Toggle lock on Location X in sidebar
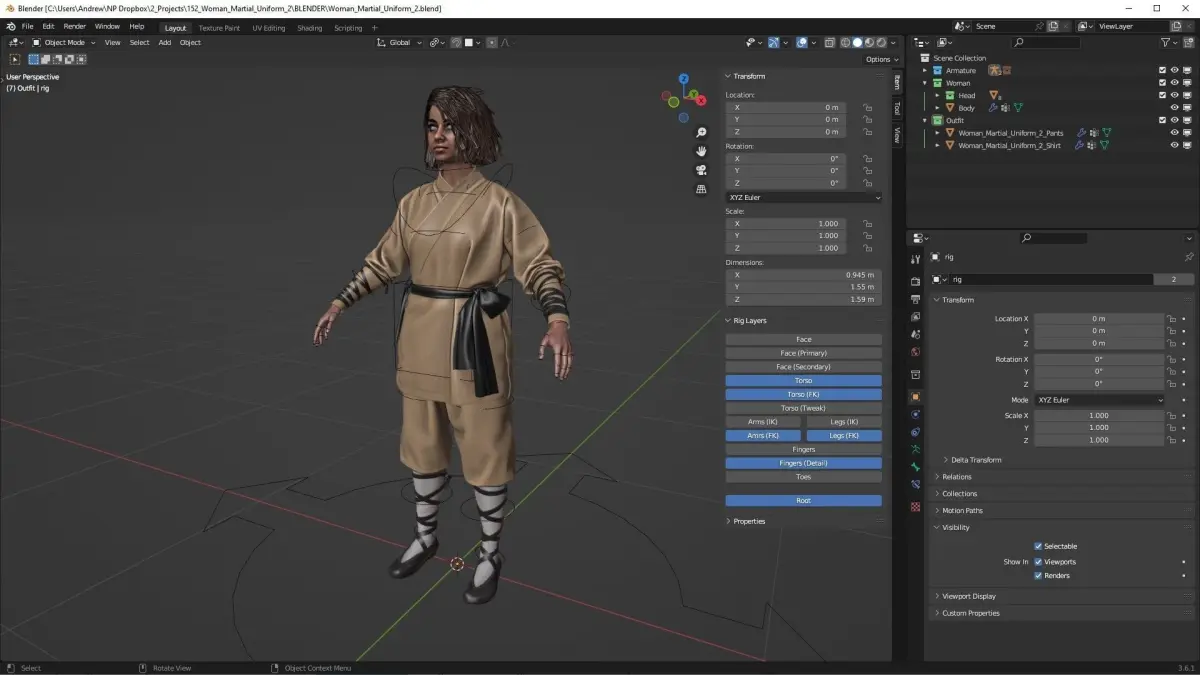 [x=868, y=107]
